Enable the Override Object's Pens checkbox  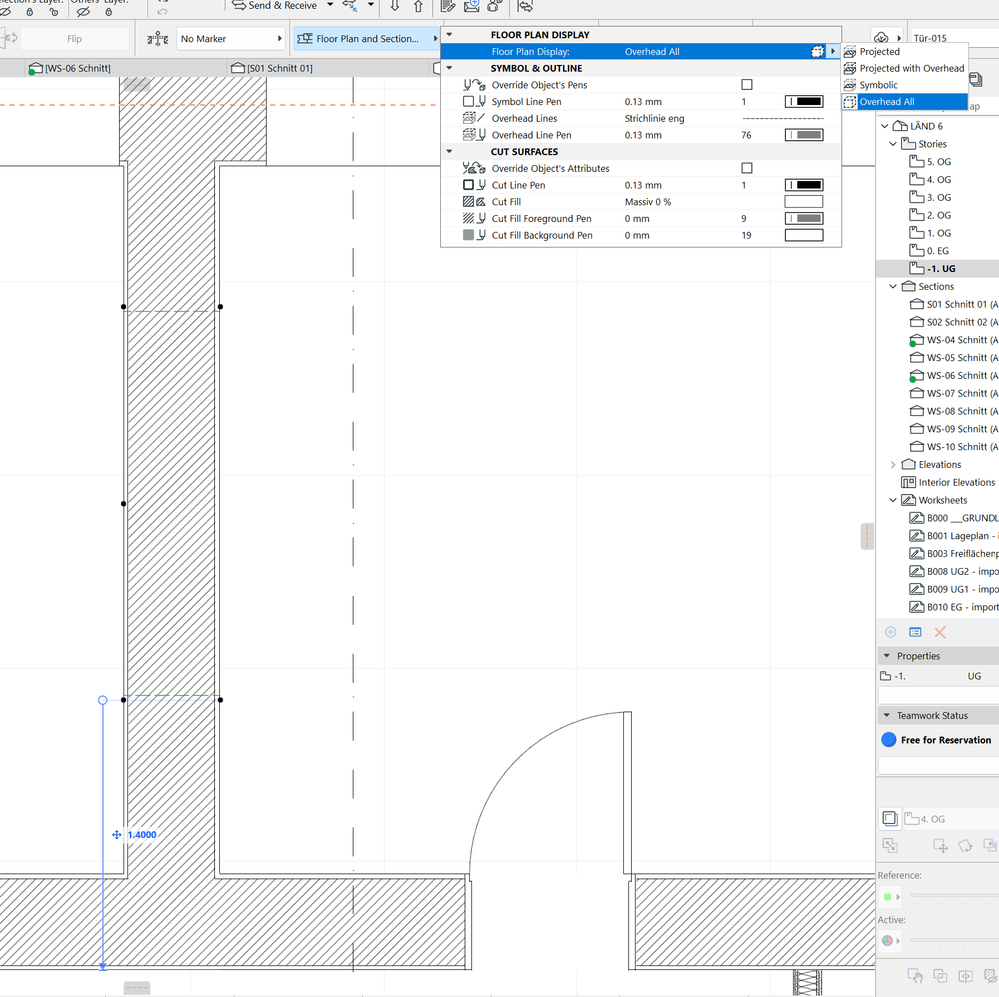(x=747, y=85)
